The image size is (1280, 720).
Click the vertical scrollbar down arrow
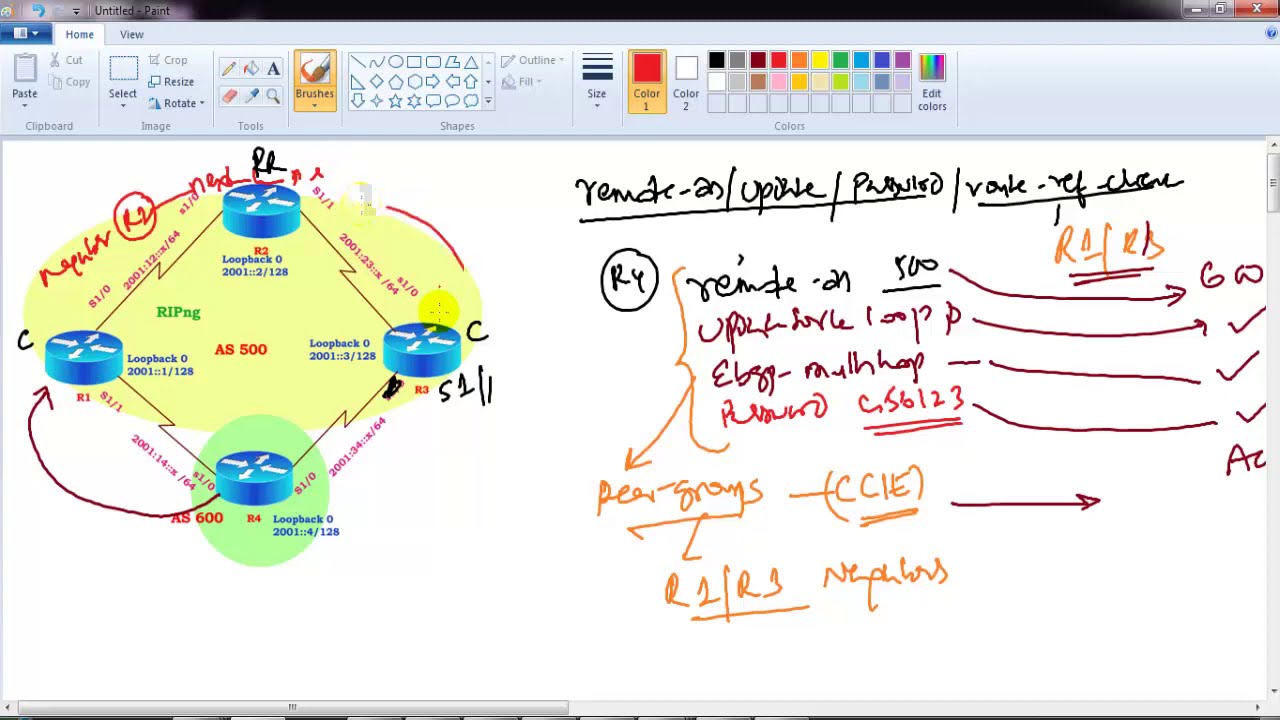point(1272,690)
